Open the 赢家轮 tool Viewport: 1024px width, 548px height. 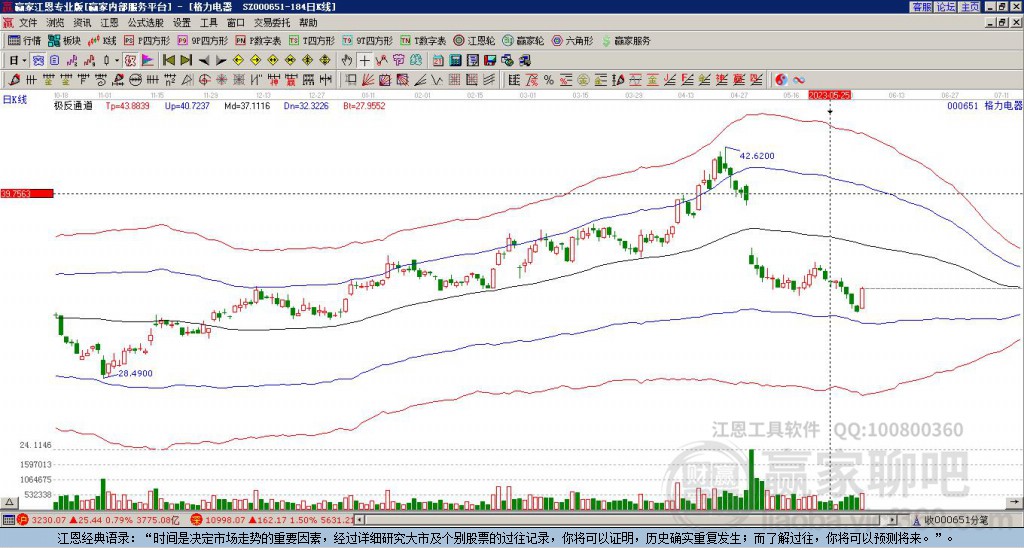point(523,40)
